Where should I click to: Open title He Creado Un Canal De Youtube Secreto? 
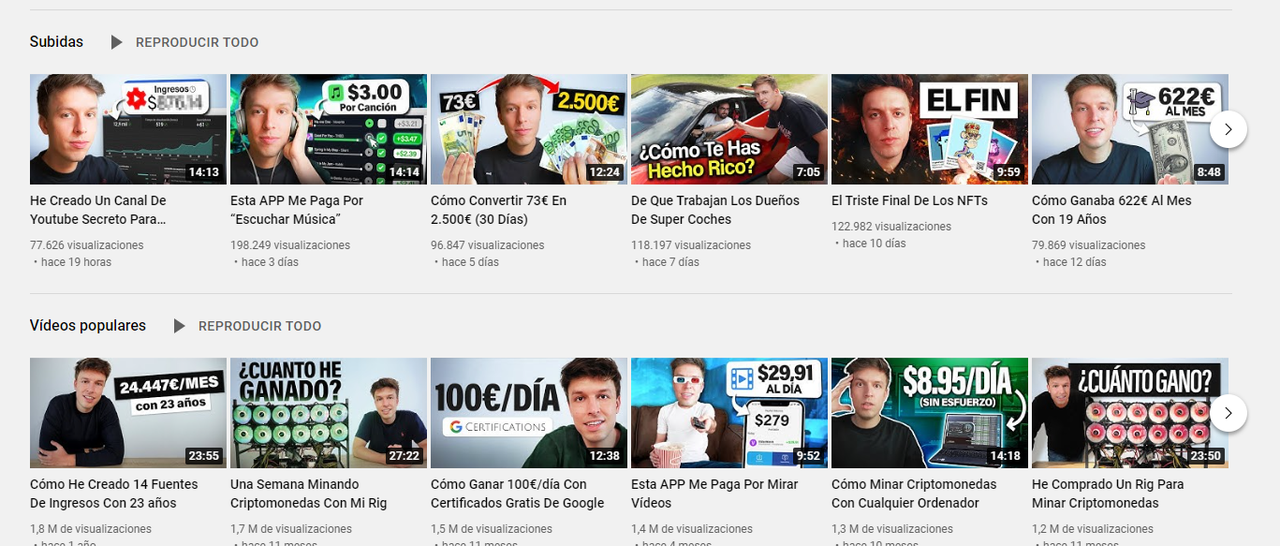100,210
